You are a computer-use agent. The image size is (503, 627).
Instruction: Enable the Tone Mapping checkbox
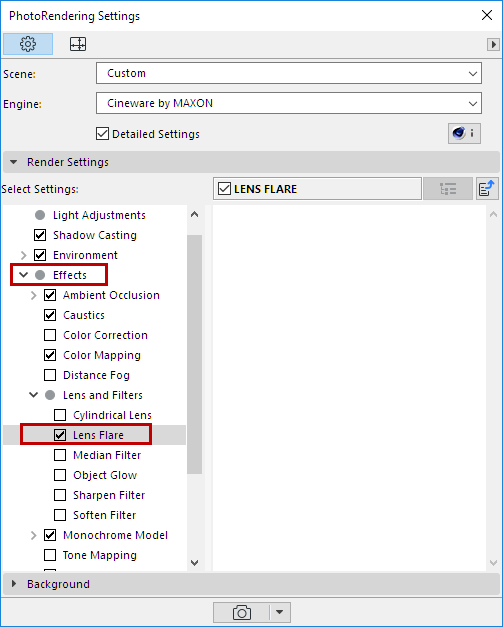(50, 555)
